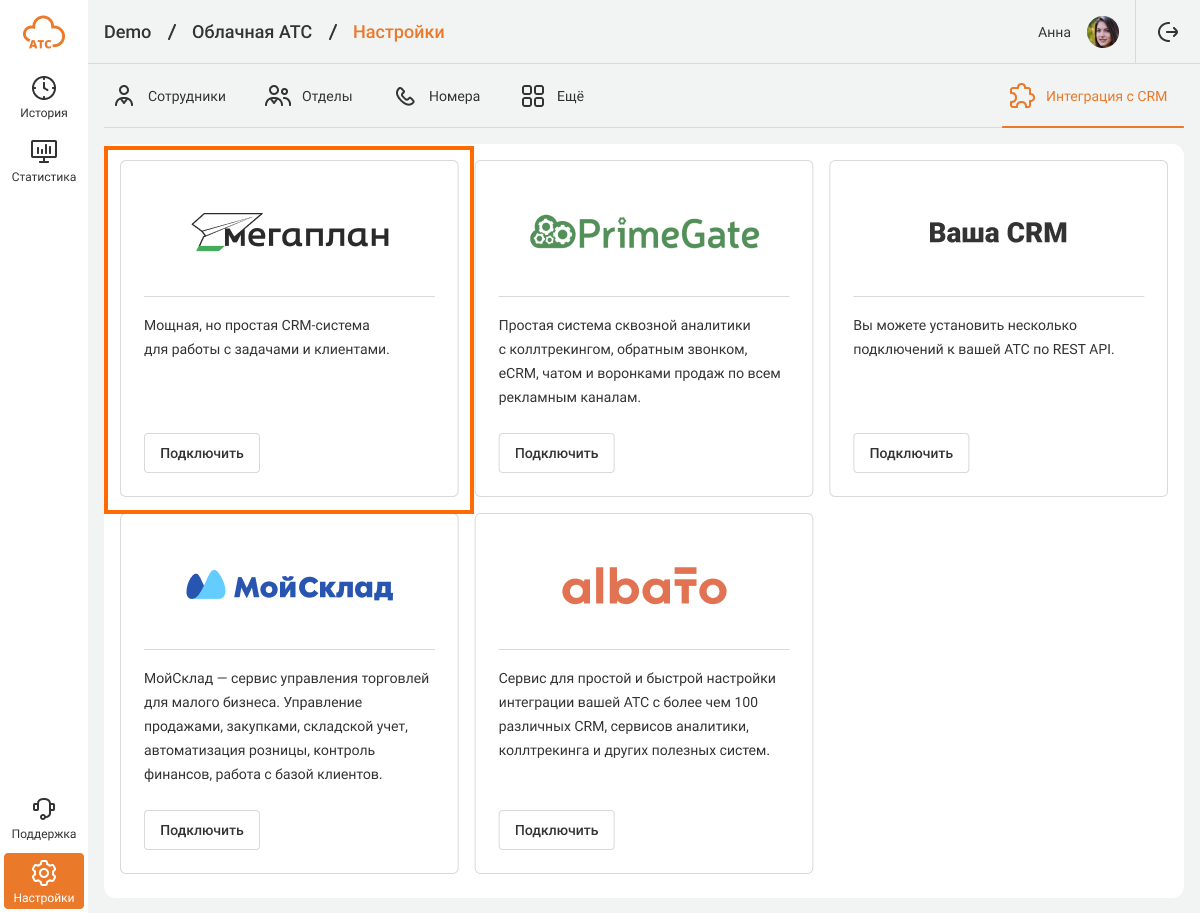This screenshot has height=913, width=1200.
Task: Click the ATC cloud logo
Action: 44,32
